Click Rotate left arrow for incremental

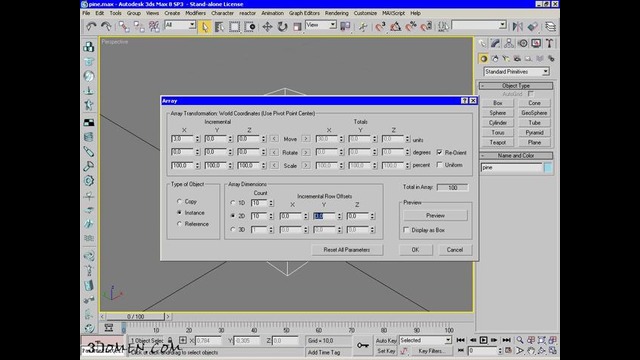(x=274, y=152)
